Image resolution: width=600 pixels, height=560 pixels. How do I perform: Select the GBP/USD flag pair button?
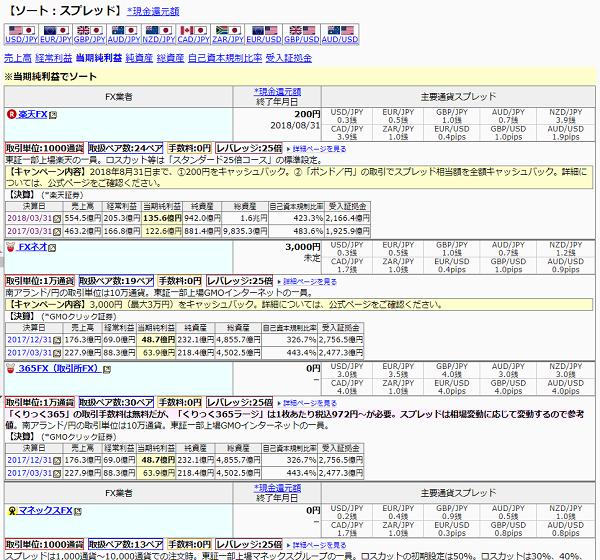302,34
